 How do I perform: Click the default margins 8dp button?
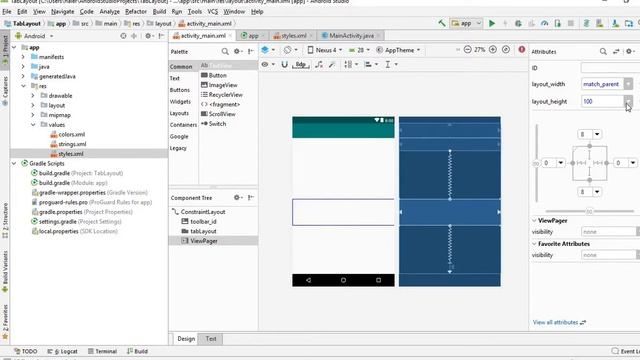tap(300, 64)
